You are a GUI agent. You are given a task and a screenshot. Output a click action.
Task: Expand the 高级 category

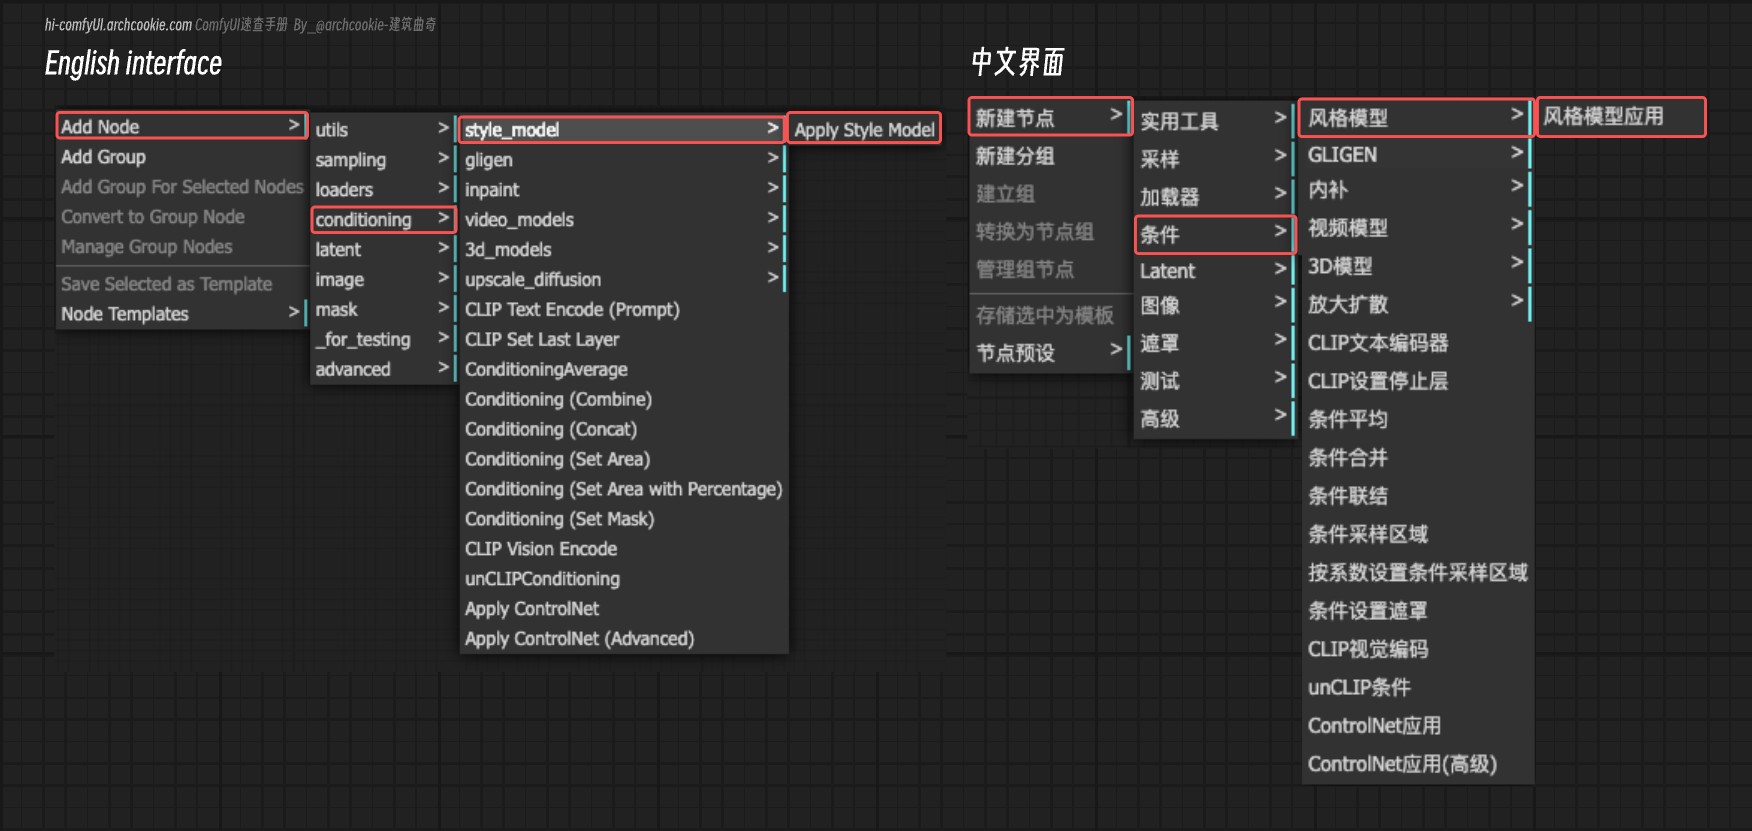[x=1214, y=419]
